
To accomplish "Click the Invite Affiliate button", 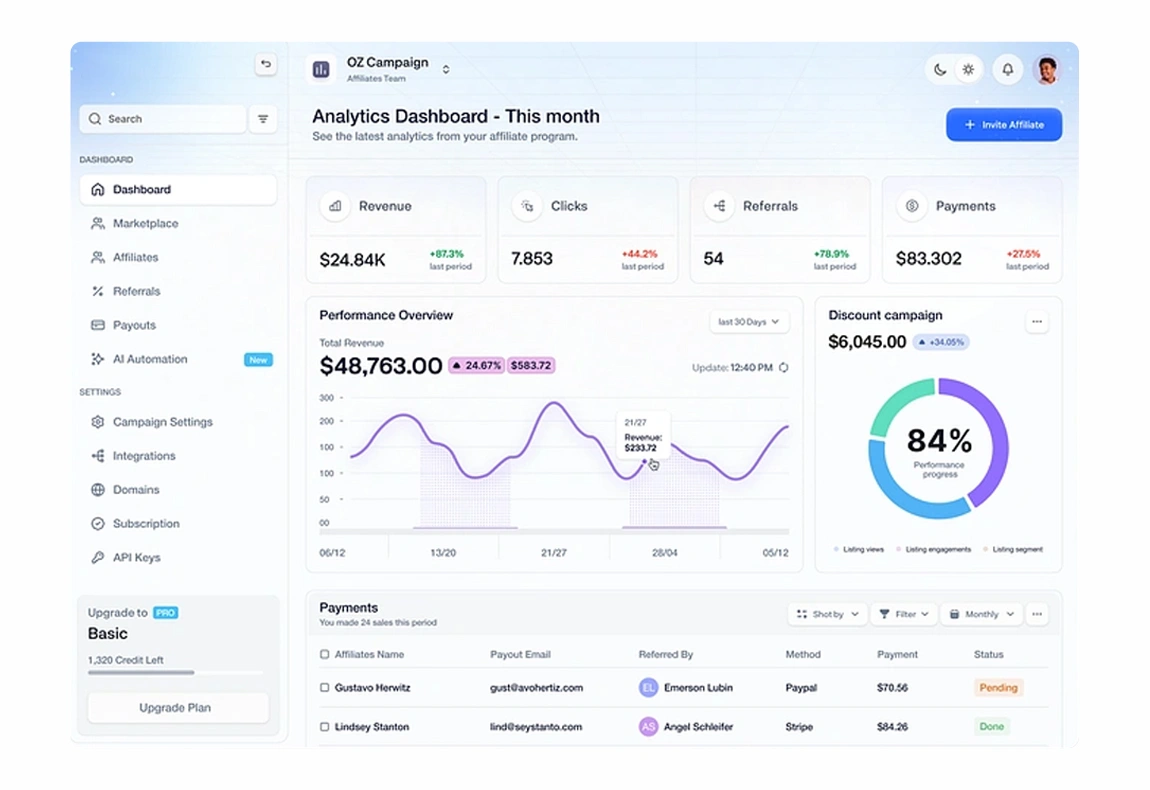I will click(1003, 124).
